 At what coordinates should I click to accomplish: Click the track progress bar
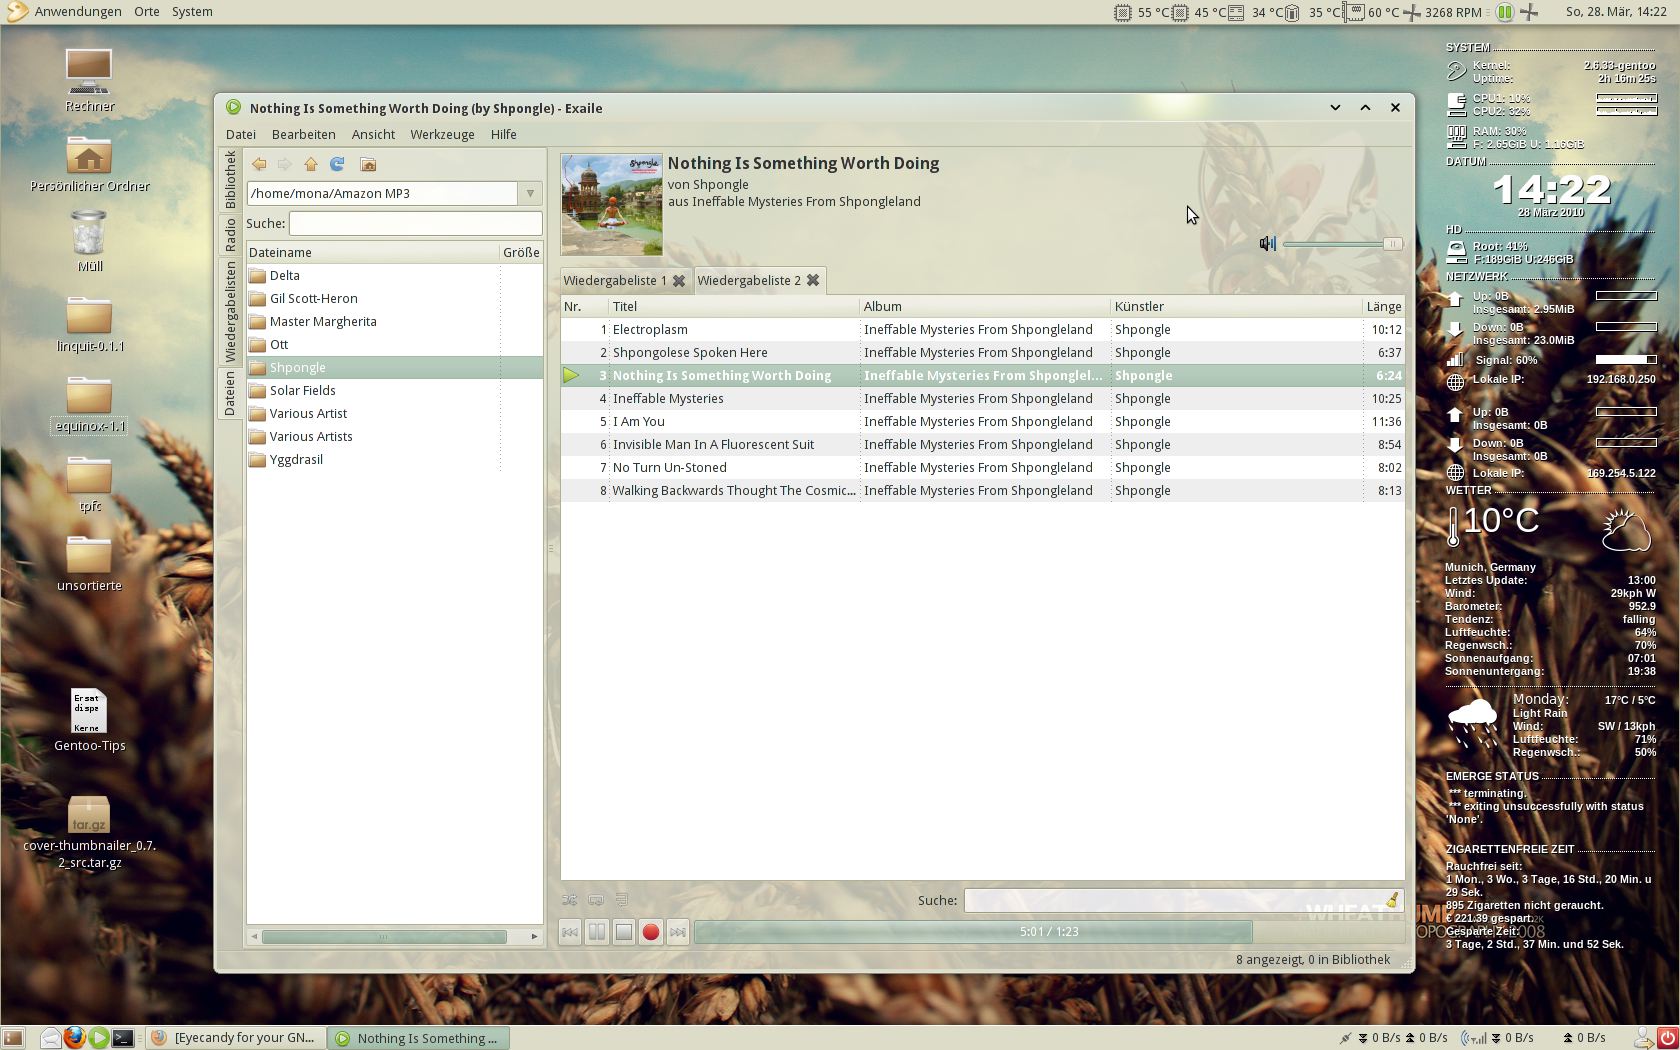pos(1049,932)
